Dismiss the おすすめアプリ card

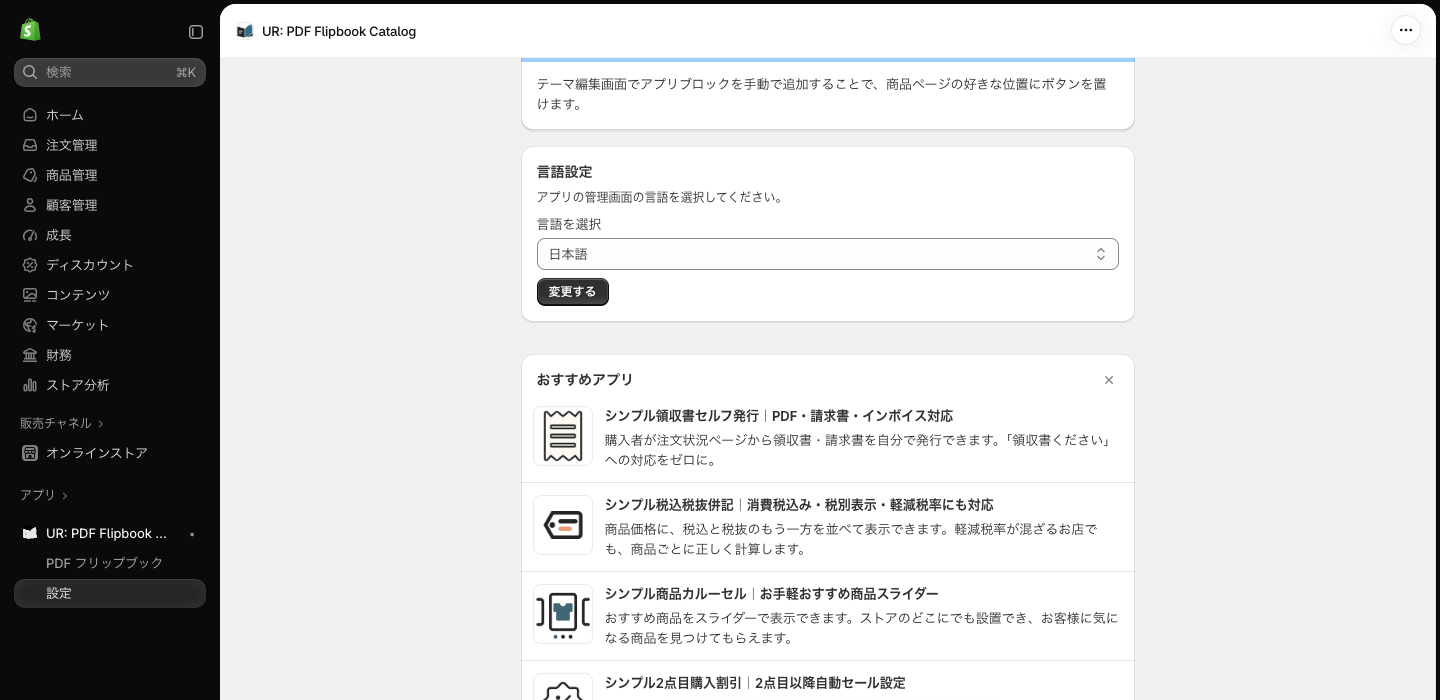(1109, 380)
